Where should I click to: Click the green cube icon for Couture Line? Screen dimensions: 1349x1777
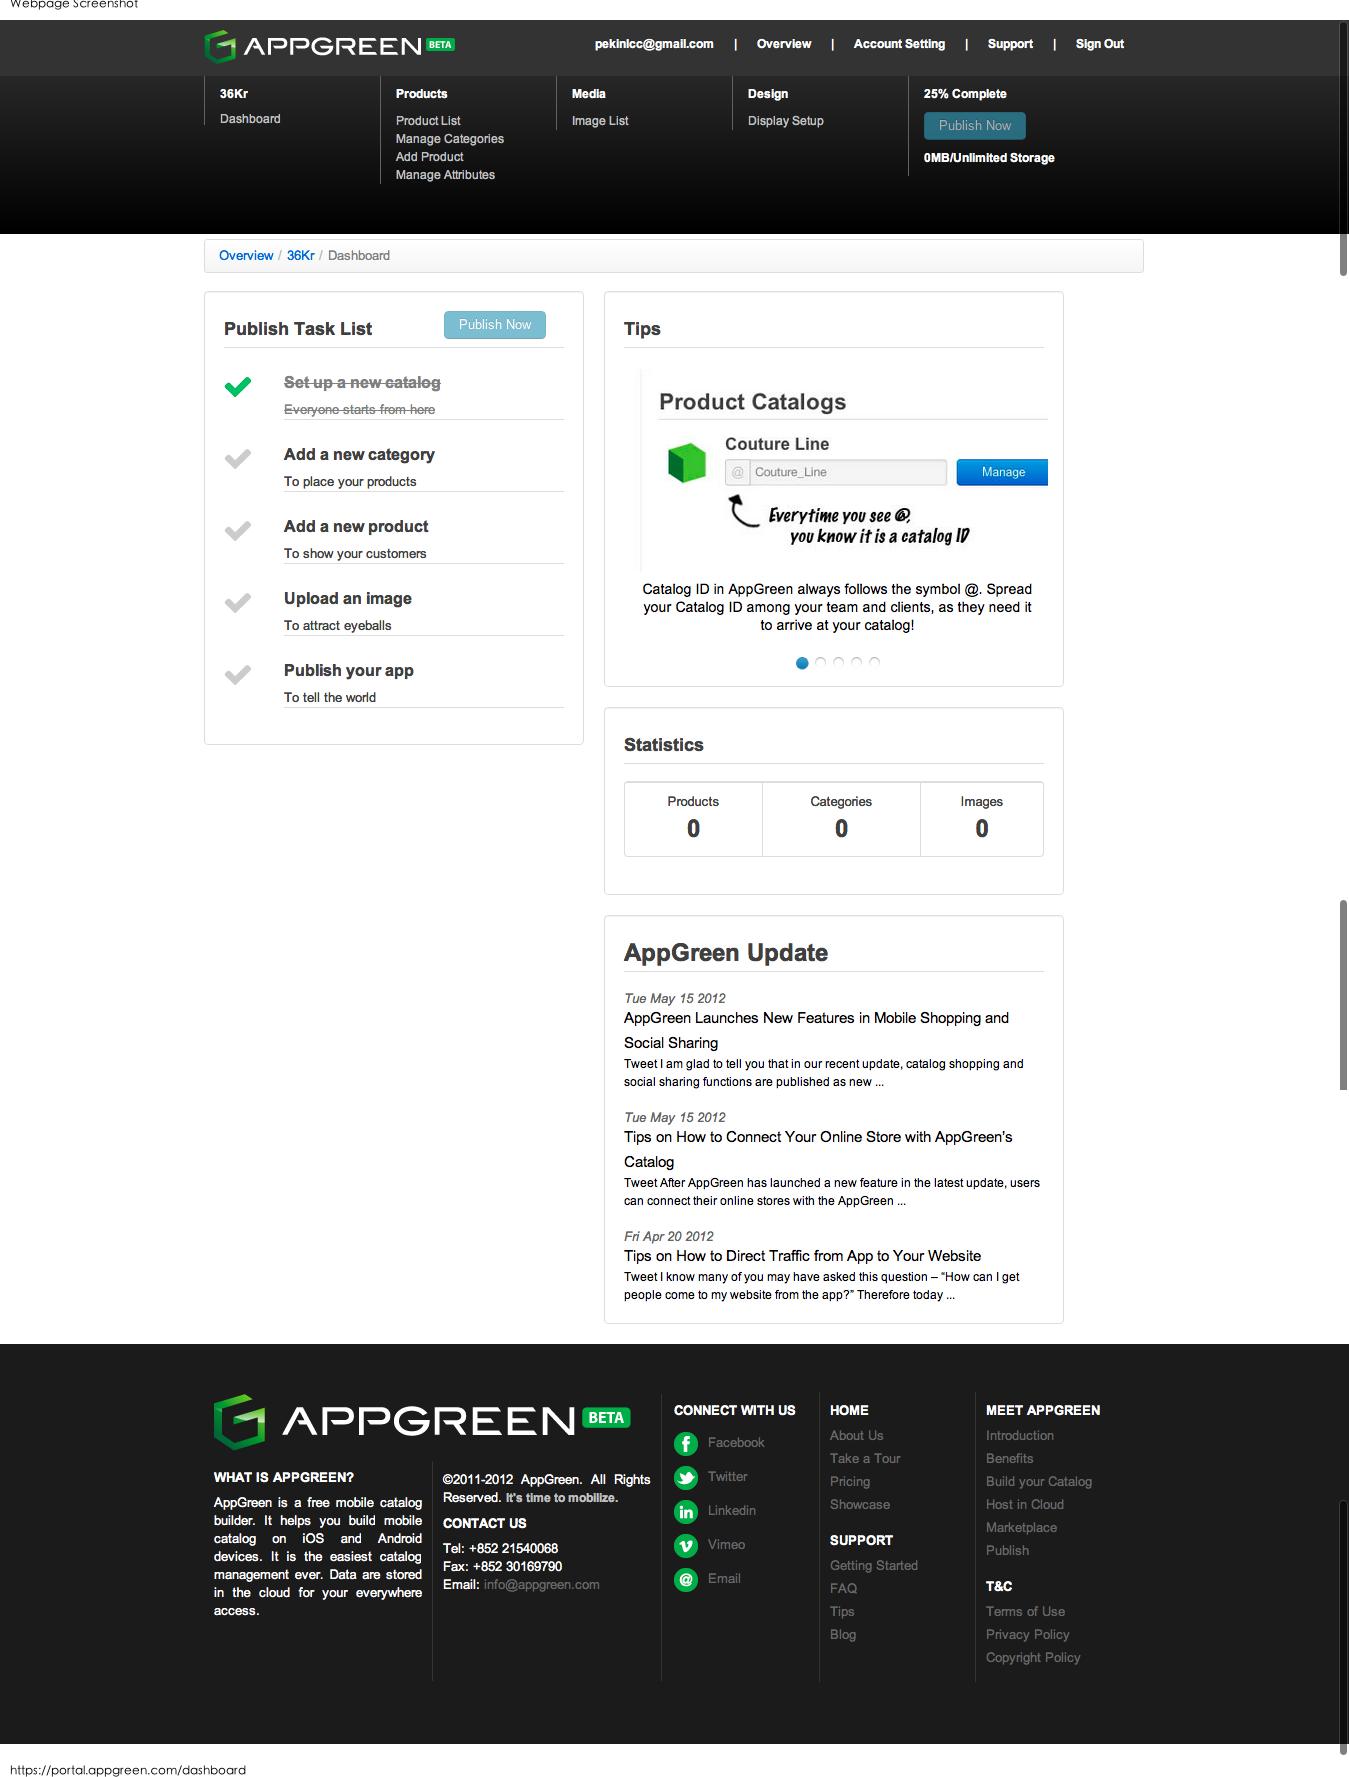[687, 463]
